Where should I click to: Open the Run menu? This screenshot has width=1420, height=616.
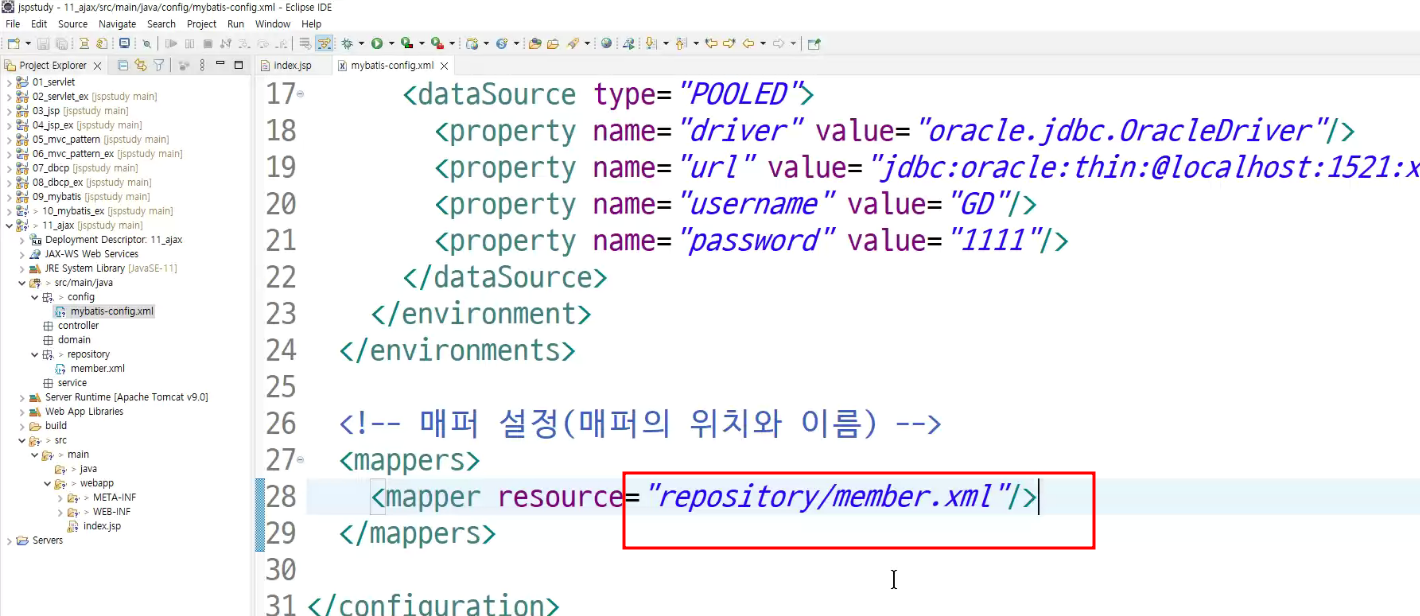pos(236,24)
